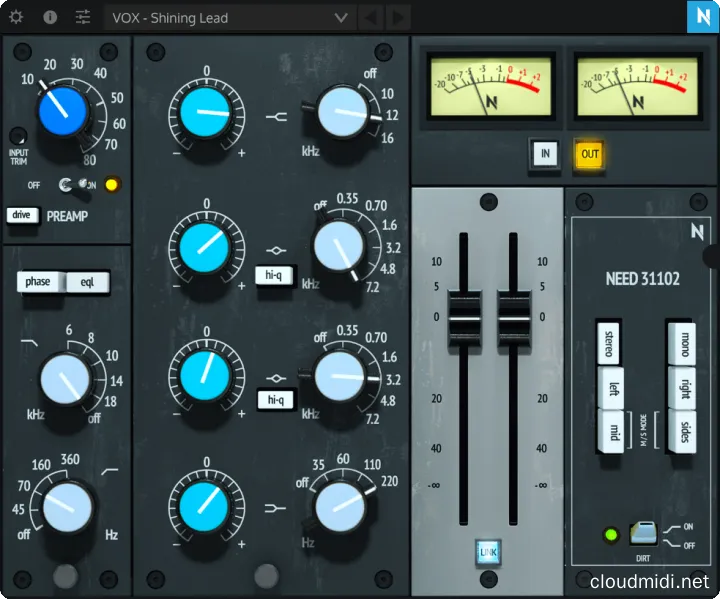Viewport: 720px width, 599px height.
Task: Go to the previous preset arrow
Action: [370, 17]
